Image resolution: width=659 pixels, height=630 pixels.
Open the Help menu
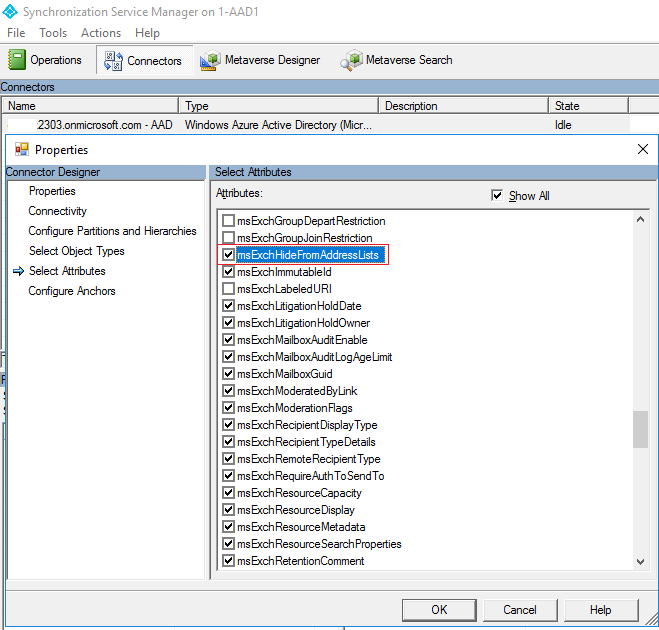click(147, 33)
